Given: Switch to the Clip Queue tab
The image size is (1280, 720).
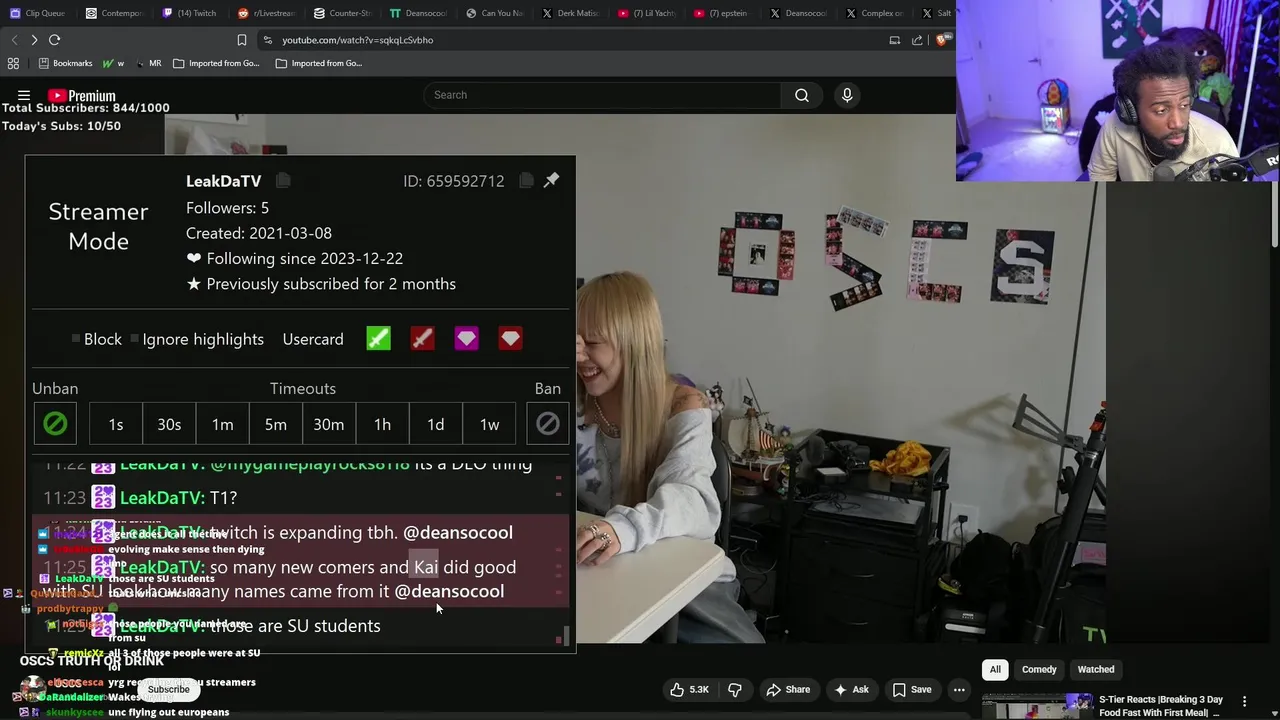Looking at the screenshot, I should [37, 13].
